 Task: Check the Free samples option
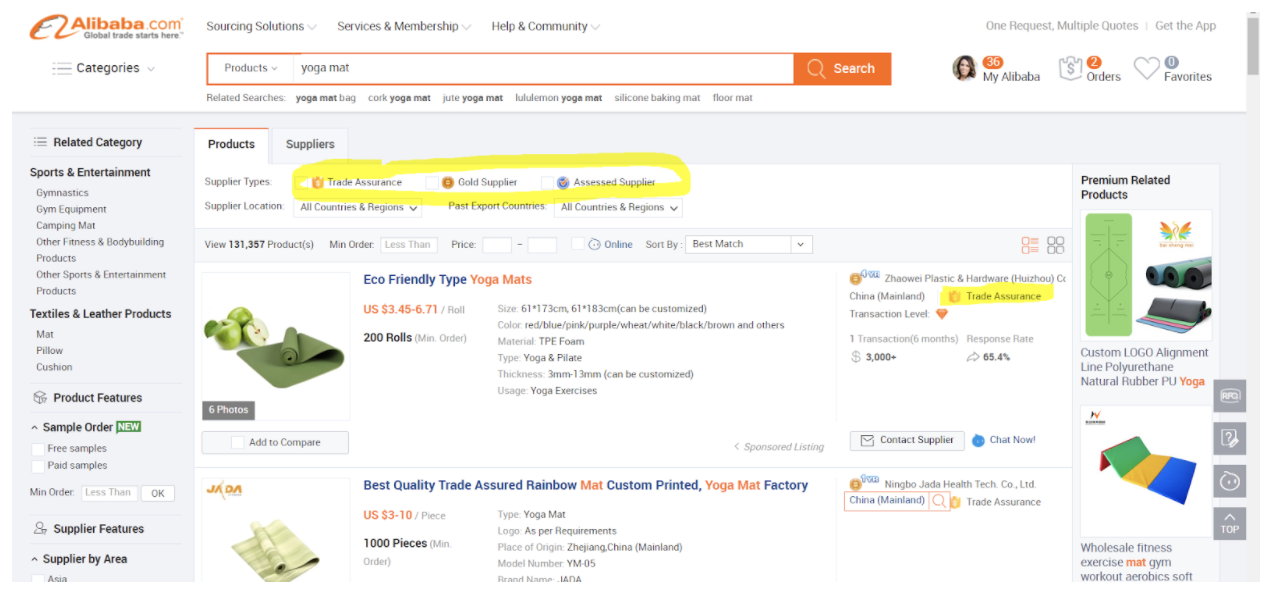38,448
